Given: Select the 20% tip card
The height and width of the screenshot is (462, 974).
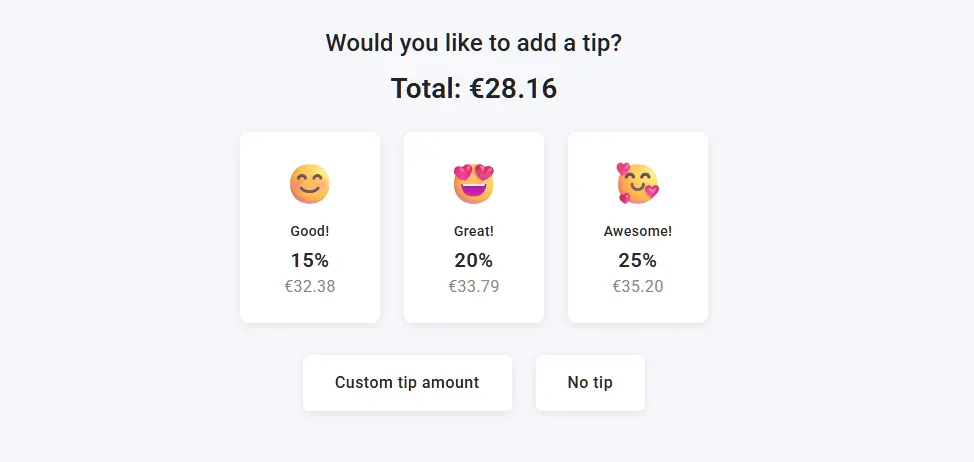Looking at the screenshot, I should tap(474, 227).
